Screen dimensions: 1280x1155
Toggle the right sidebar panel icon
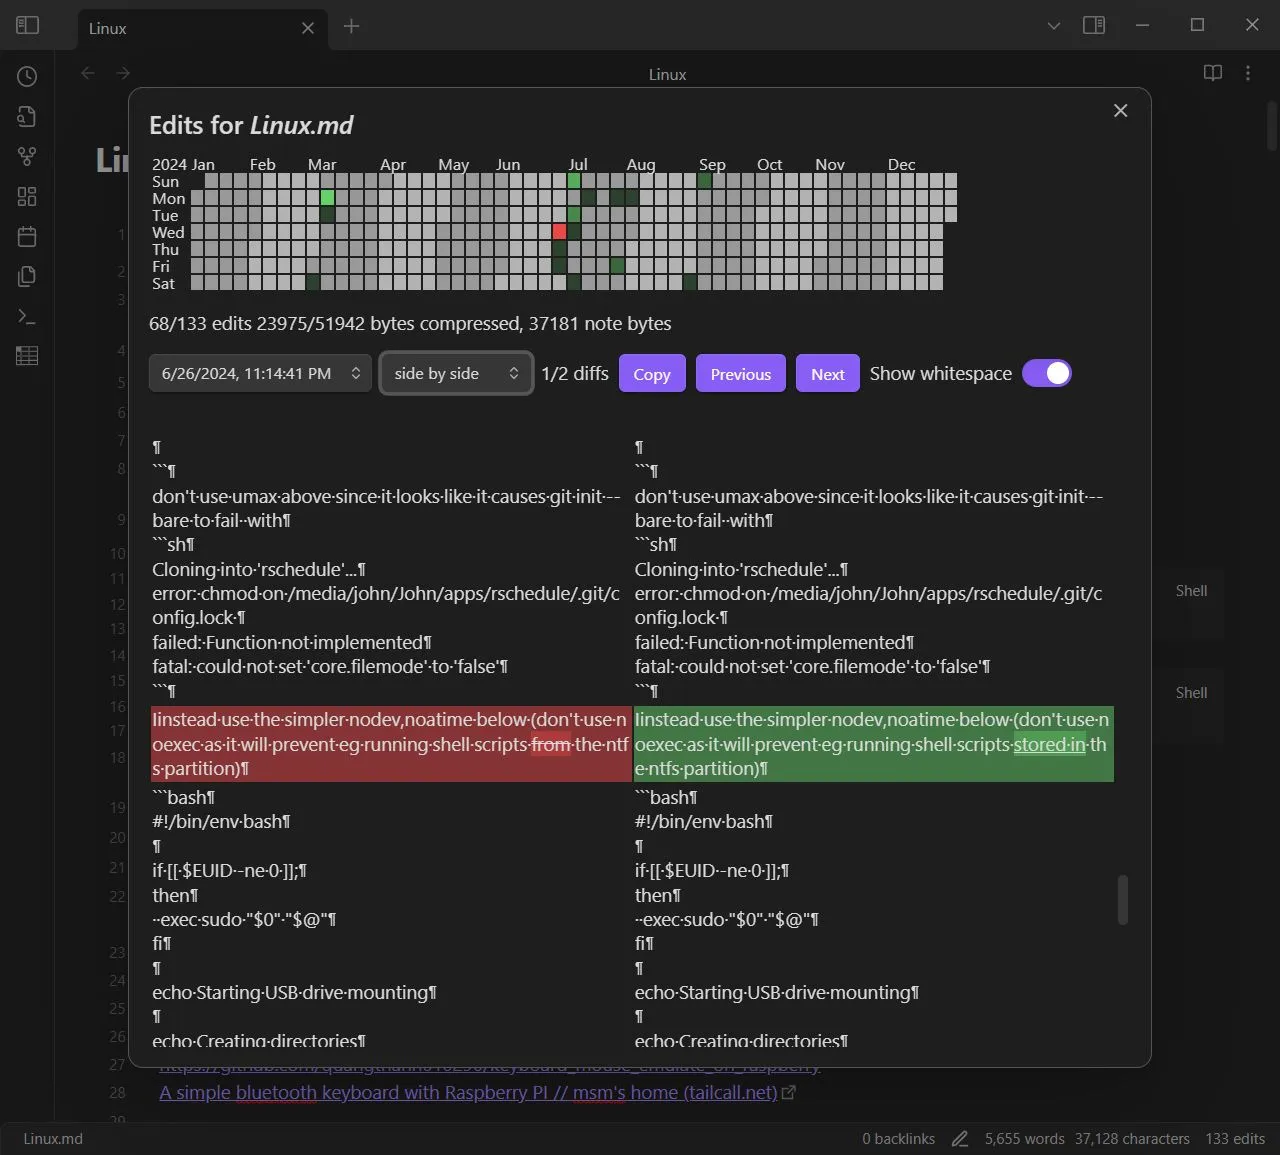tap(1094, 25)
